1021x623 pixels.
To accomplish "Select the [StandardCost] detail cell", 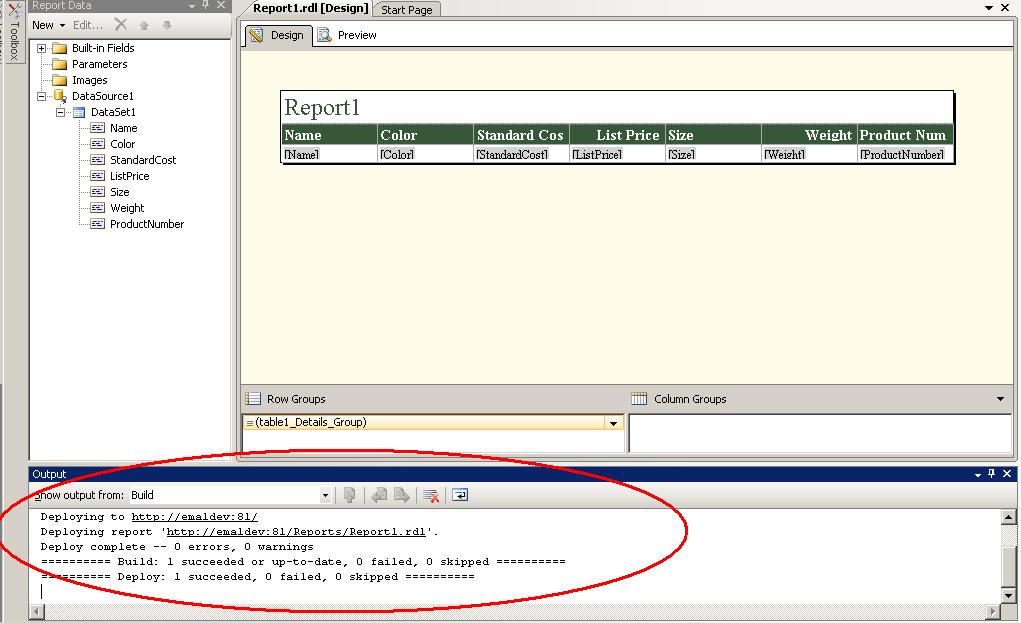I will [521, 154].
